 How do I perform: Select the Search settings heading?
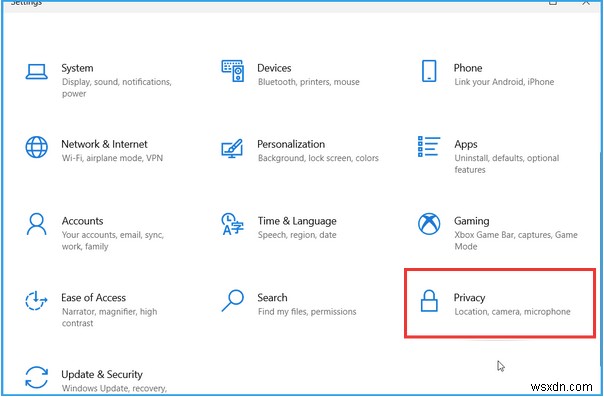pyautogui.click(x=272, y=298)
